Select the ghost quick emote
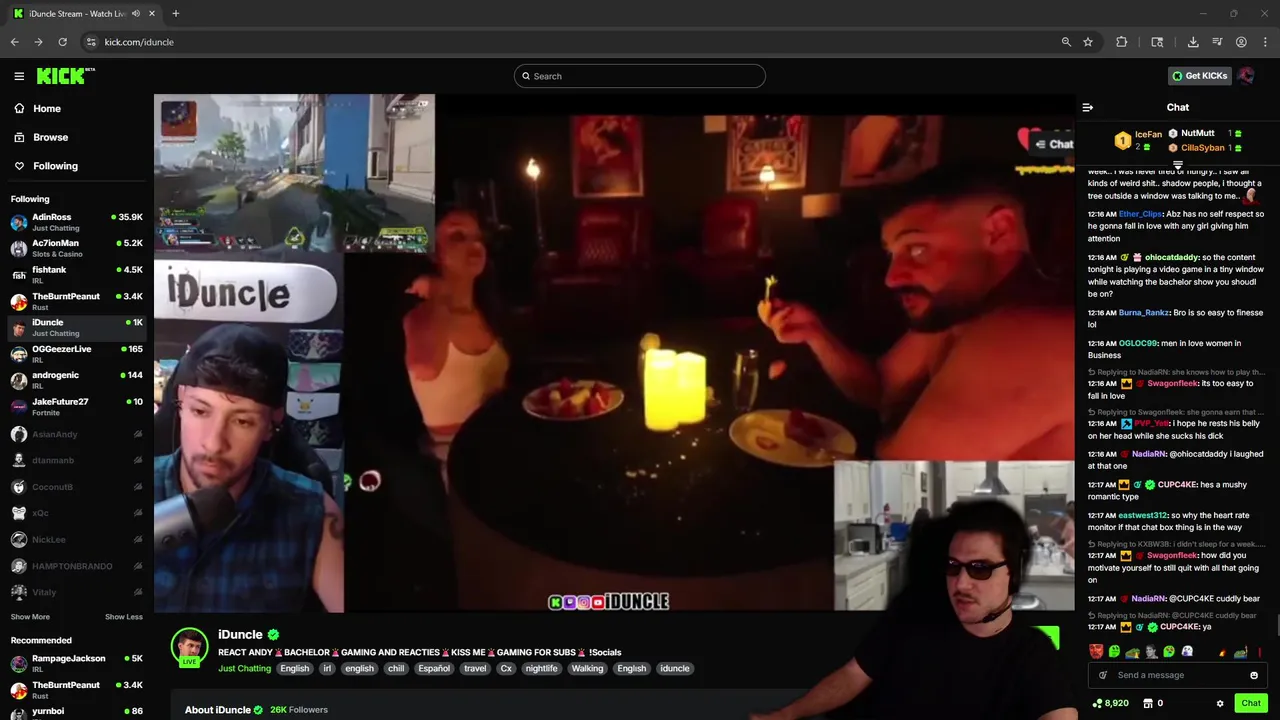Viewport: 1280px width, 720px height. point(1187,652)
